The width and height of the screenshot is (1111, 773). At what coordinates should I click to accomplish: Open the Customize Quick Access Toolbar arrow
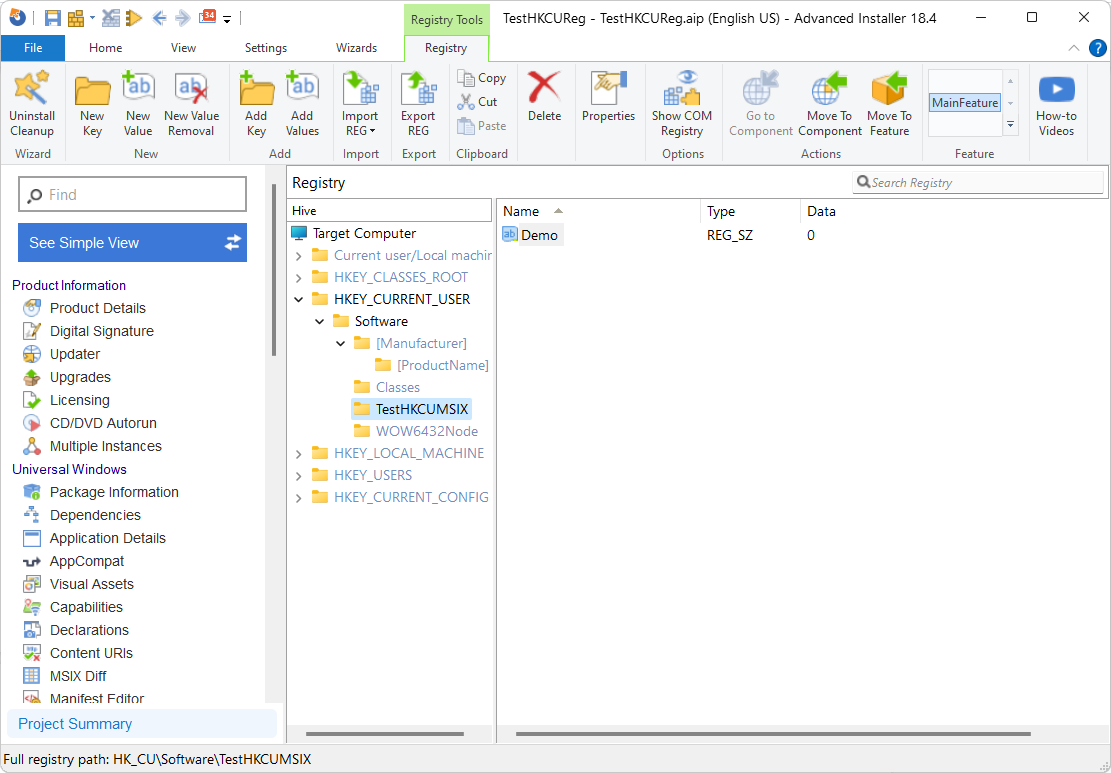[x=227, y=19]
